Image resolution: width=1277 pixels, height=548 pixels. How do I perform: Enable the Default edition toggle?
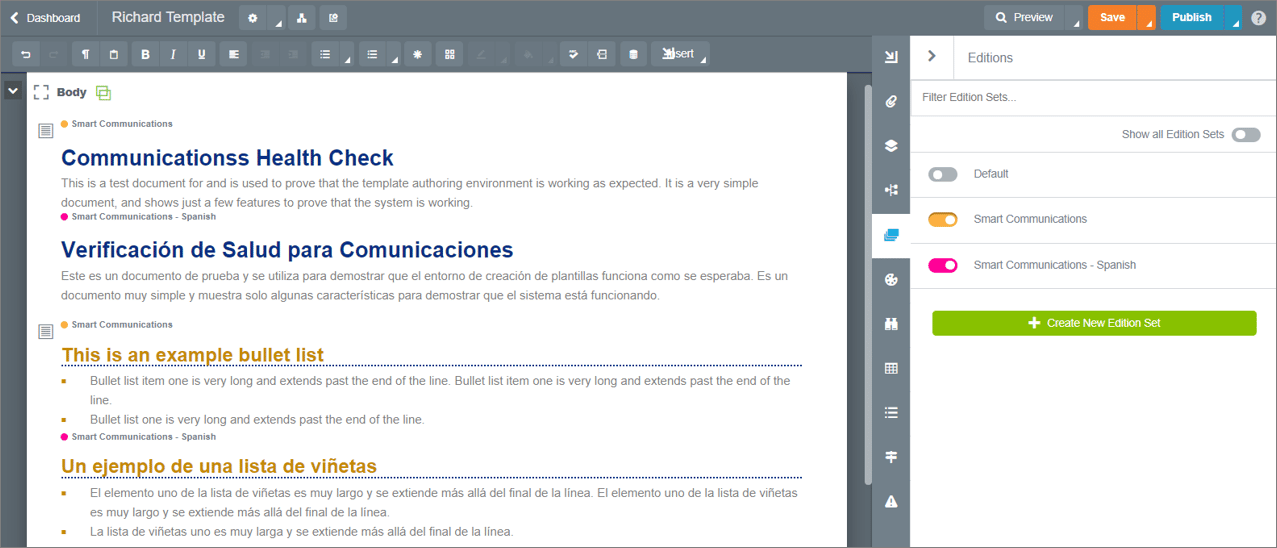[942, 174]
